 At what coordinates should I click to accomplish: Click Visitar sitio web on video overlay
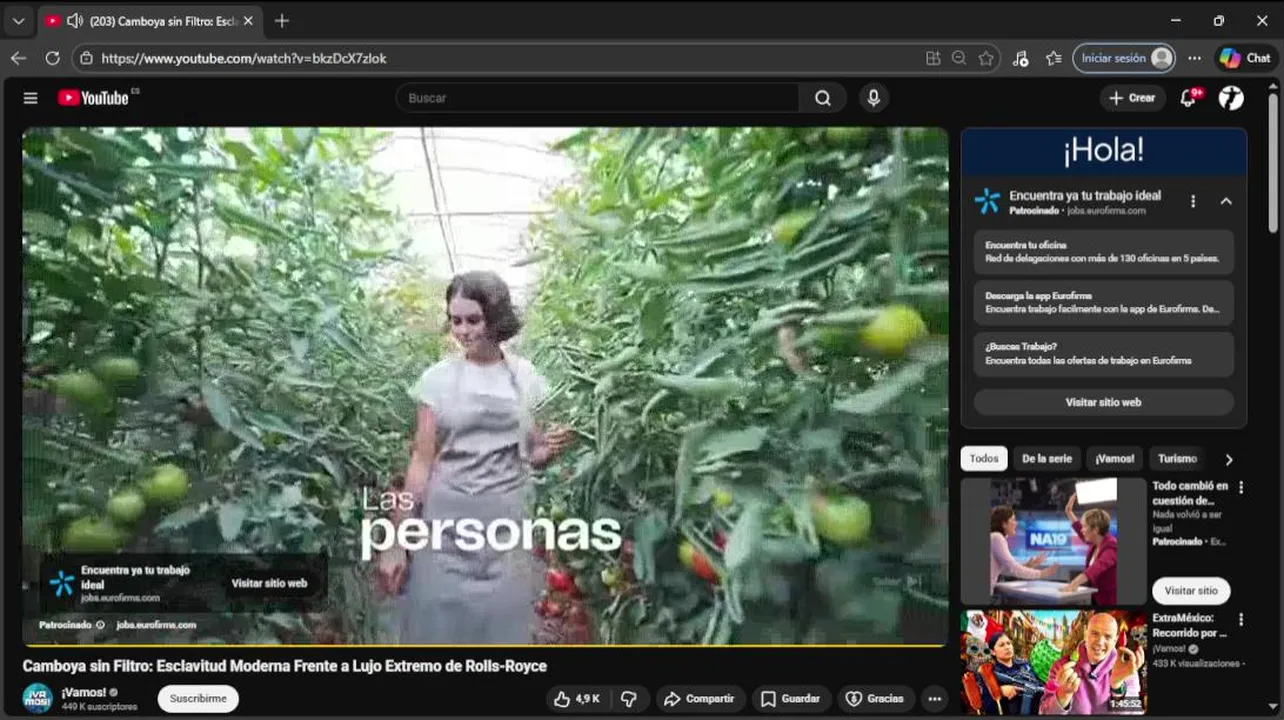coord(269,583)
